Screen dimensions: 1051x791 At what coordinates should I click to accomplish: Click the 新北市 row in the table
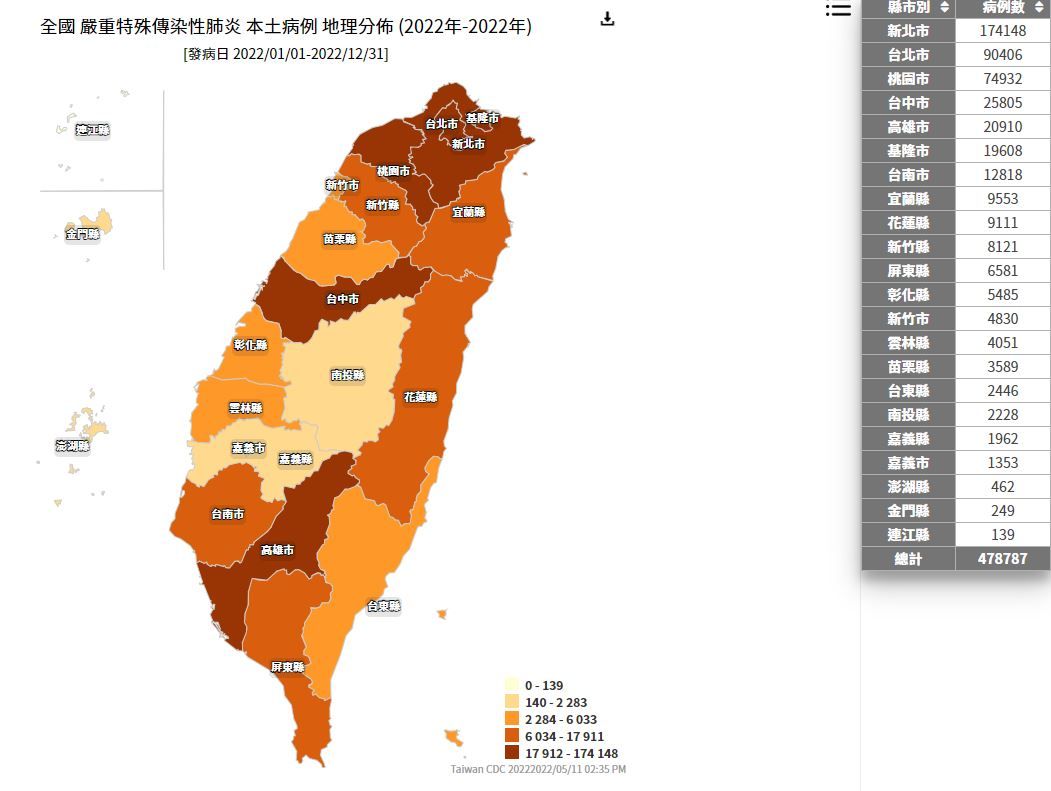pos(955,31)
